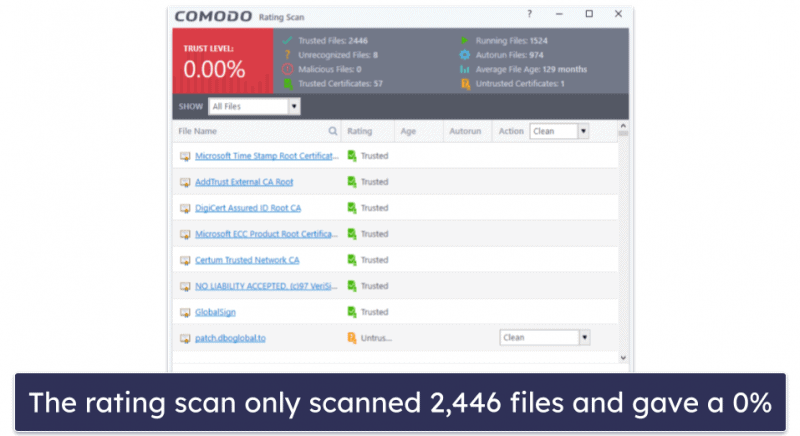This screenshot has height=436, width=800.
Task: Click the Untrusted Certificates orange icon
Action: [x=465, y=84]
